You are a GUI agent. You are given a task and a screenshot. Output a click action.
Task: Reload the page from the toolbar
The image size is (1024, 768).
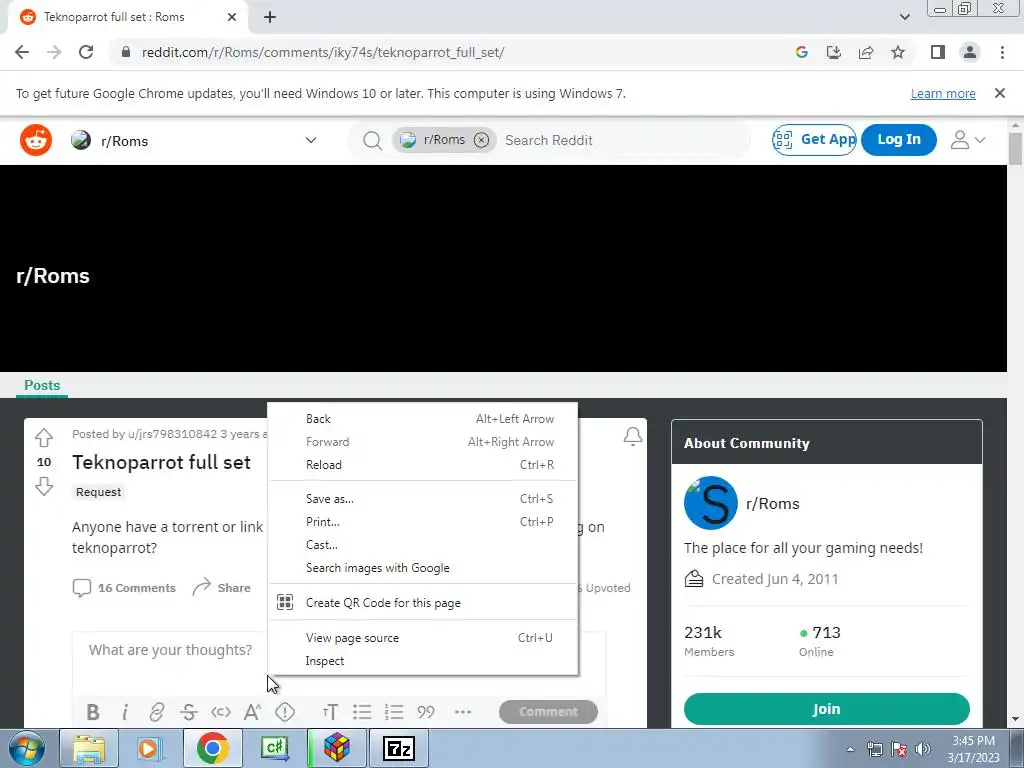point(86,52)
